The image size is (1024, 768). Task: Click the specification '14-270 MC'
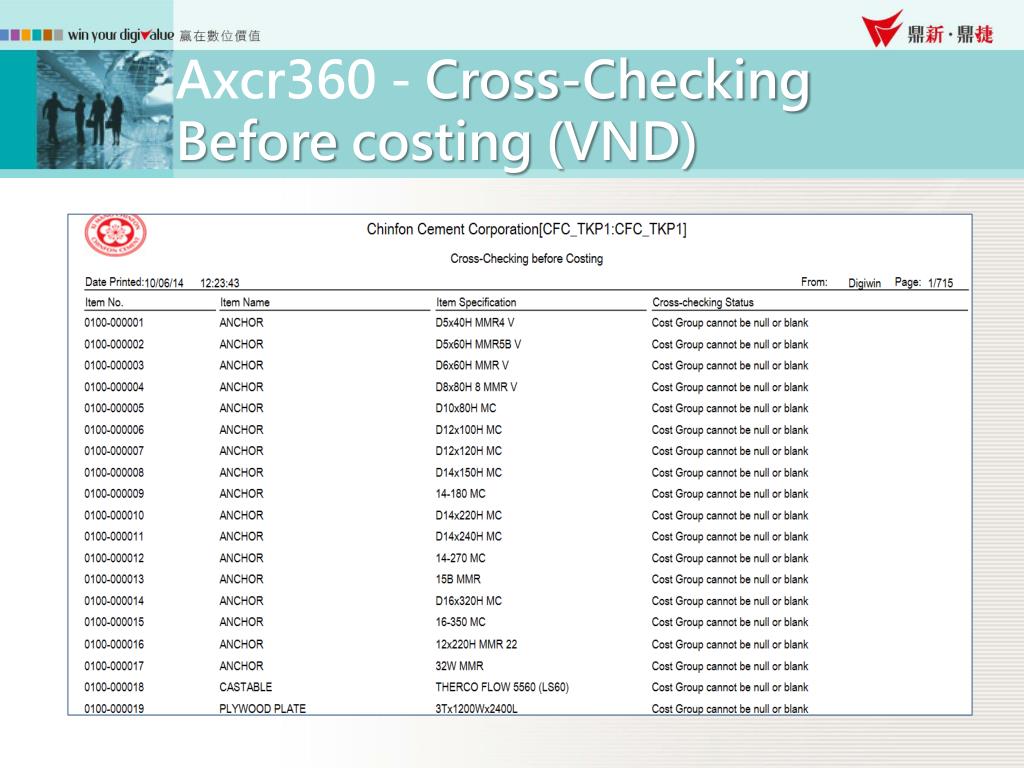click(460, 558)
